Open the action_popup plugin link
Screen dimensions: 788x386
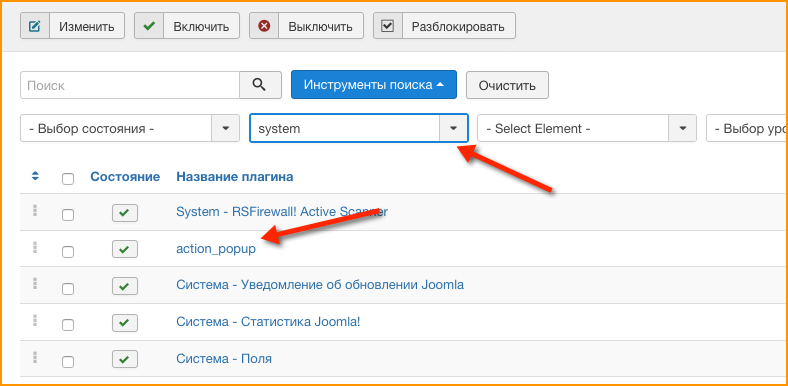216,249
